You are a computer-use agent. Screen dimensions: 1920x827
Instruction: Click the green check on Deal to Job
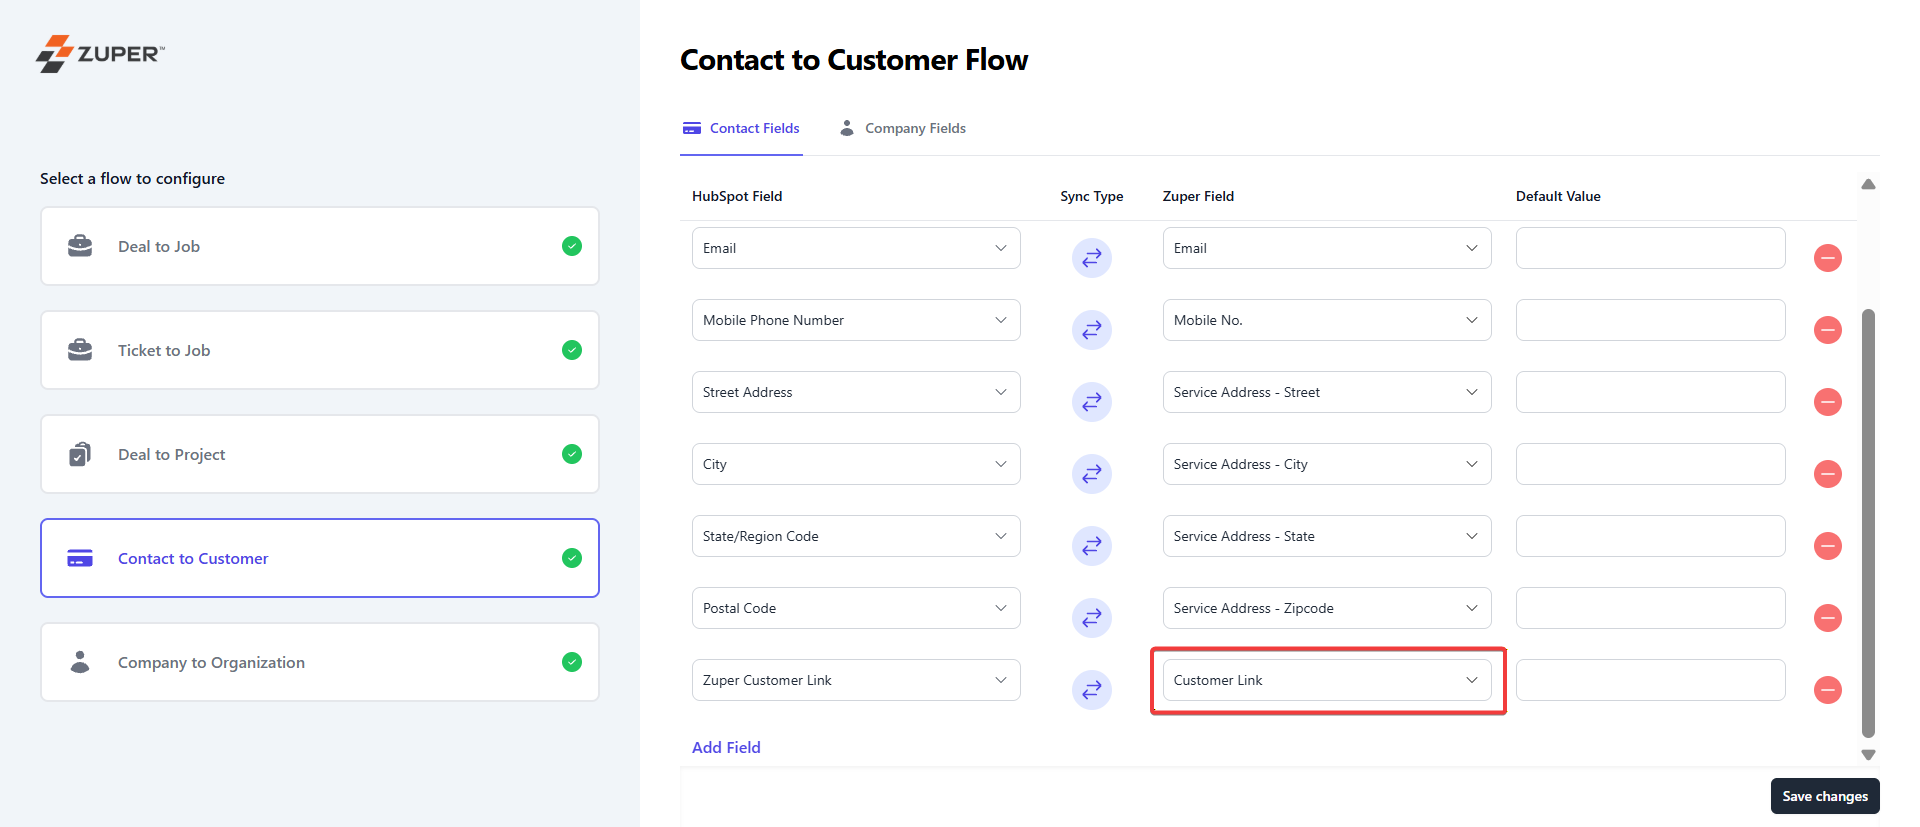572,246
